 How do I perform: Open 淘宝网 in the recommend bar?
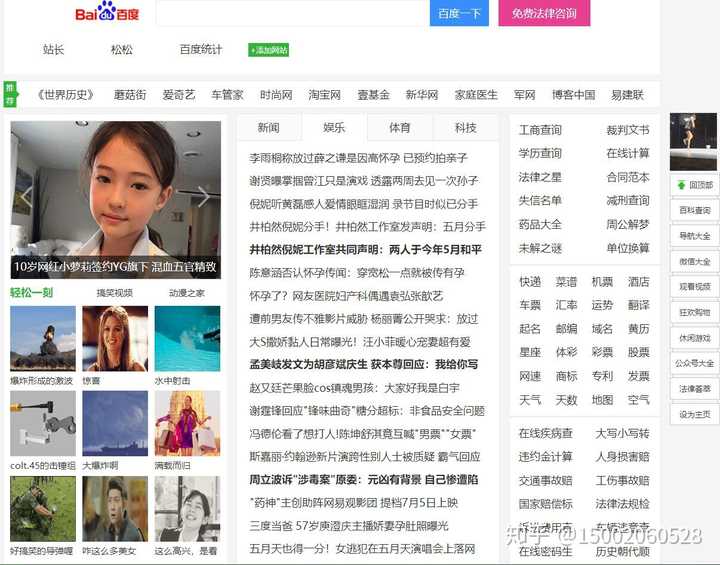pyautogui.click(x=325, y=95)
